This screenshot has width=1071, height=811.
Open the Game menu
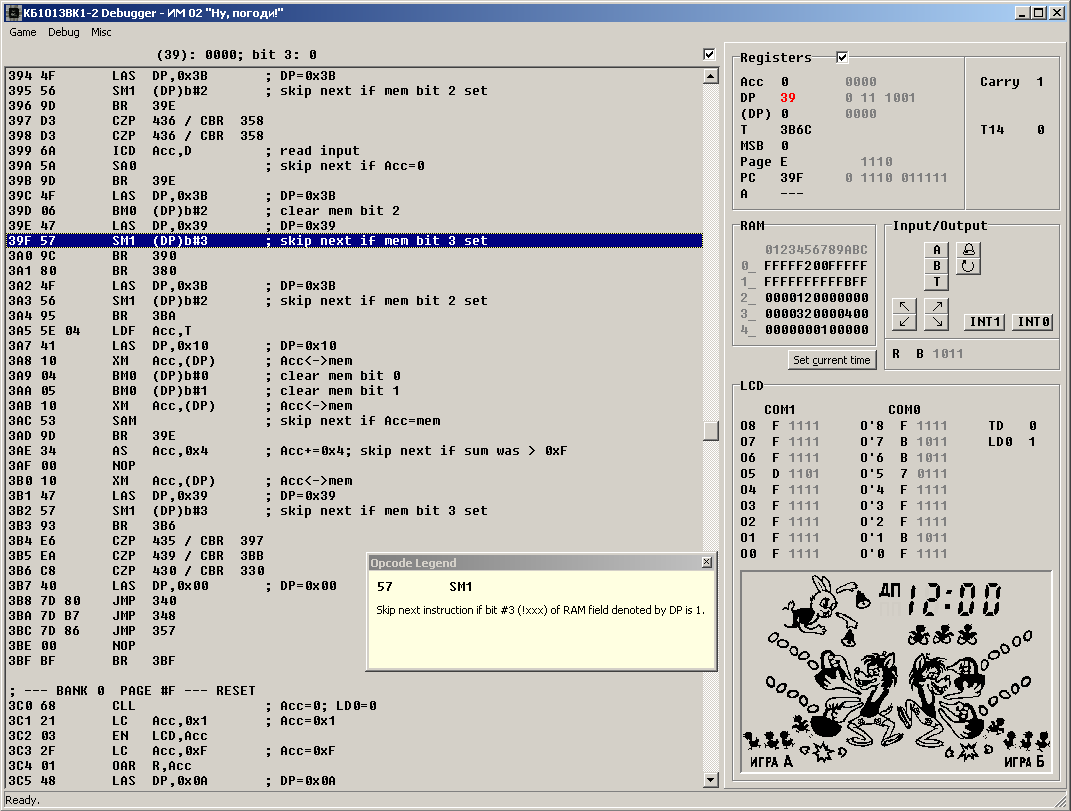coord(23,32)
